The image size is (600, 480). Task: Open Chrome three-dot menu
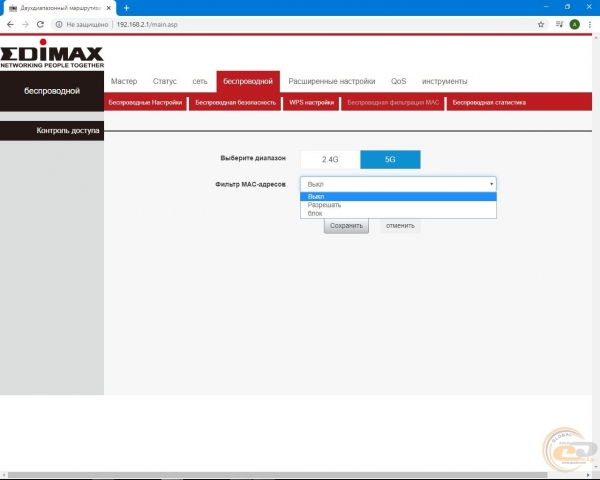590,24
